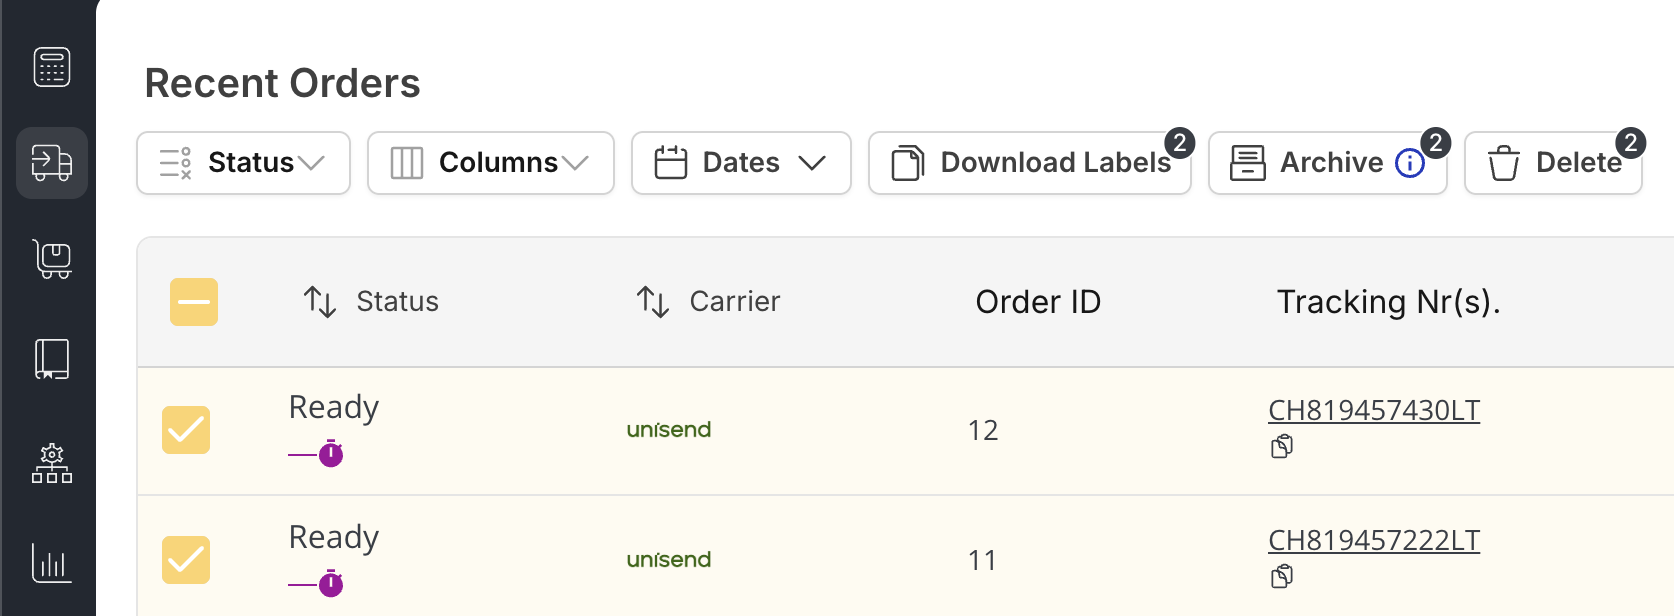This screenshot has height=616, width=1674.
Task: Click the Delete button
Action: (1553, 163)
